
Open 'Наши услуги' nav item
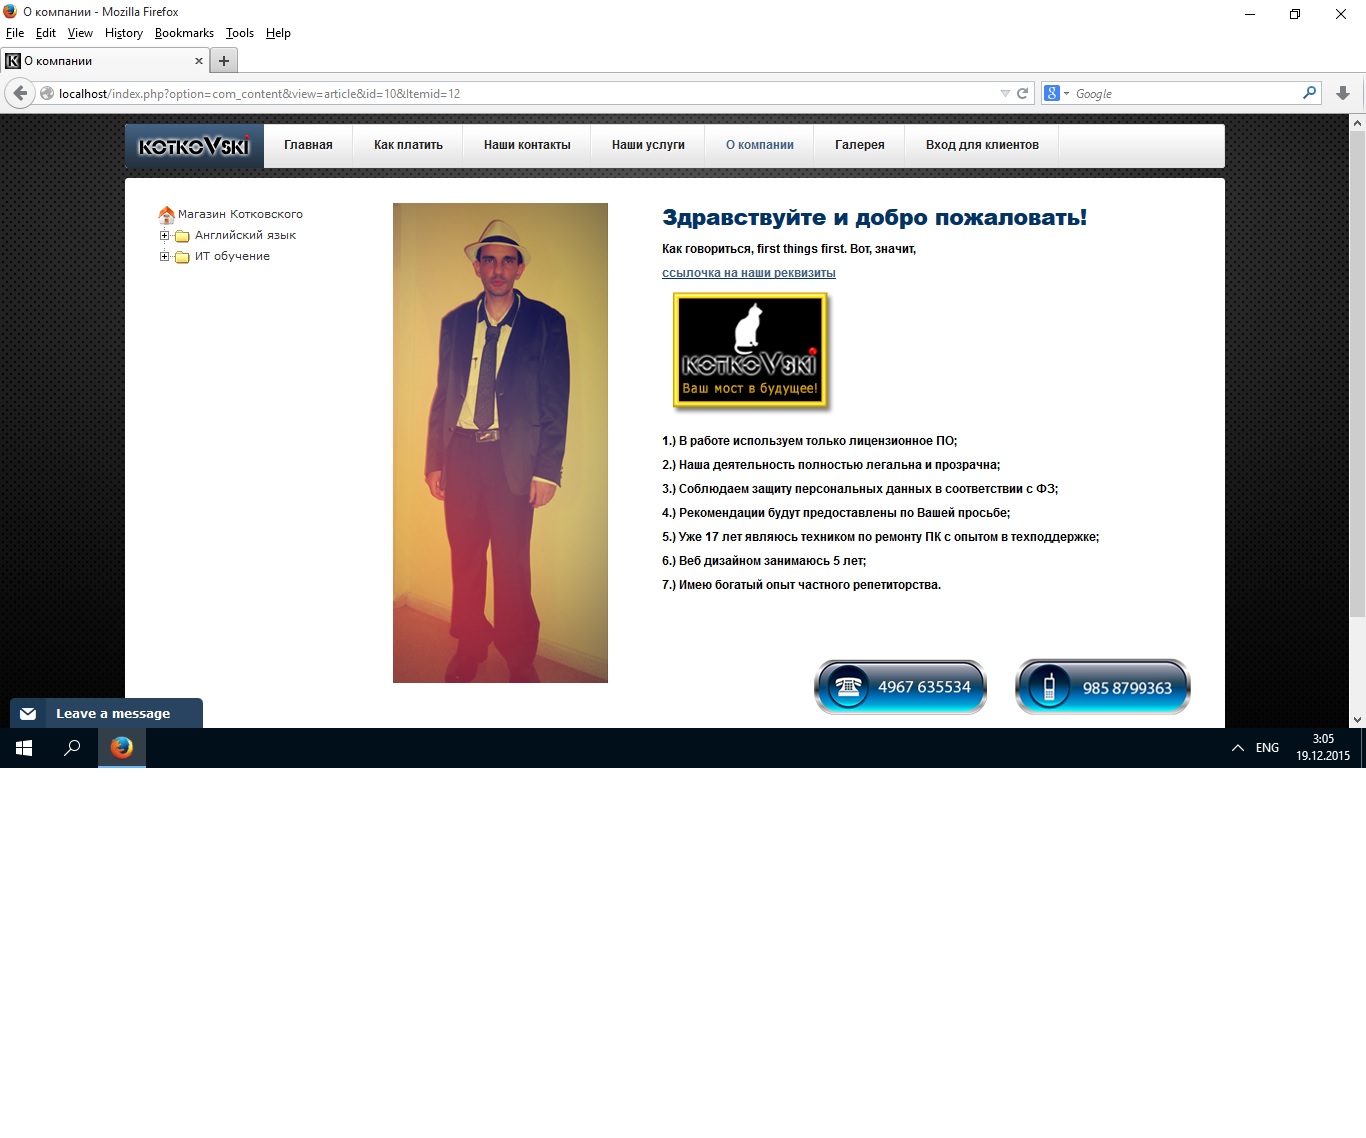[x=648, y=145]
